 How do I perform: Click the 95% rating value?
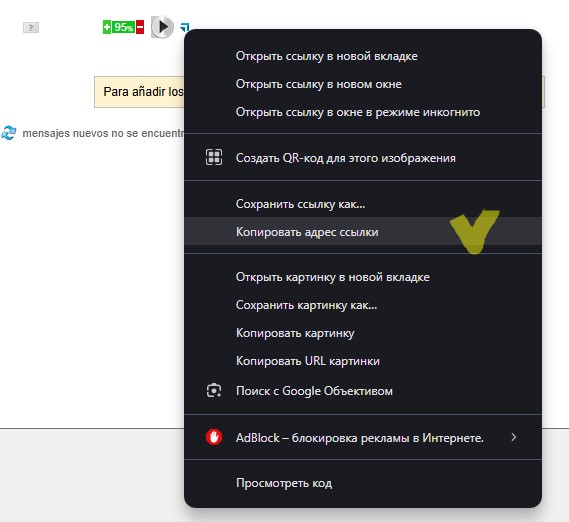[x=124, y=27]
